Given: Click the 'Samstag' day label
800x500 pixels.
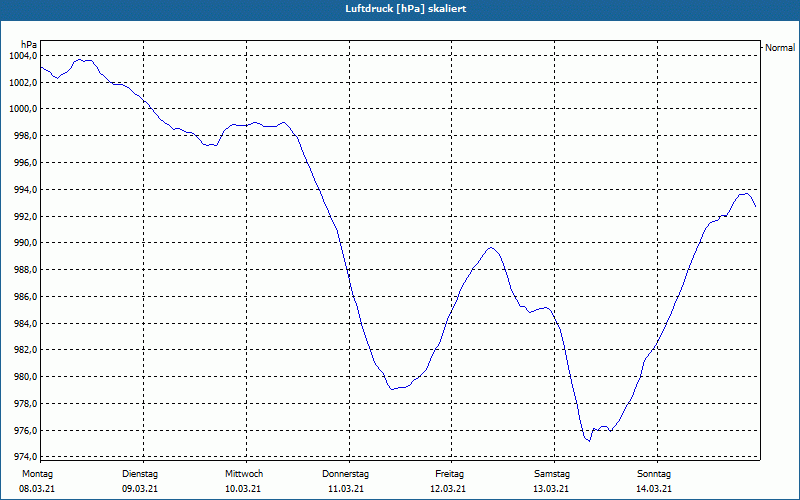Looking at the screenshot, I should pyautogui.click(x=552, y=474).
